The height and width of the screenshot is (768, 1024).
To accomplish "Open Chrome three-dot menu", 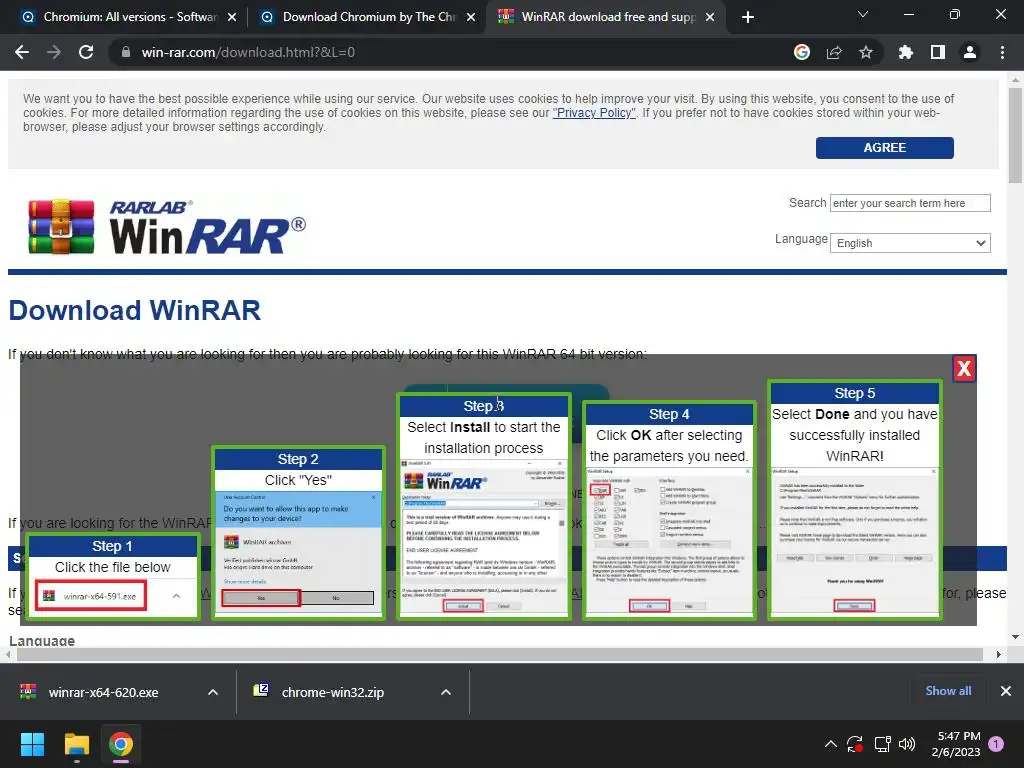I will tap(1002, 52).
